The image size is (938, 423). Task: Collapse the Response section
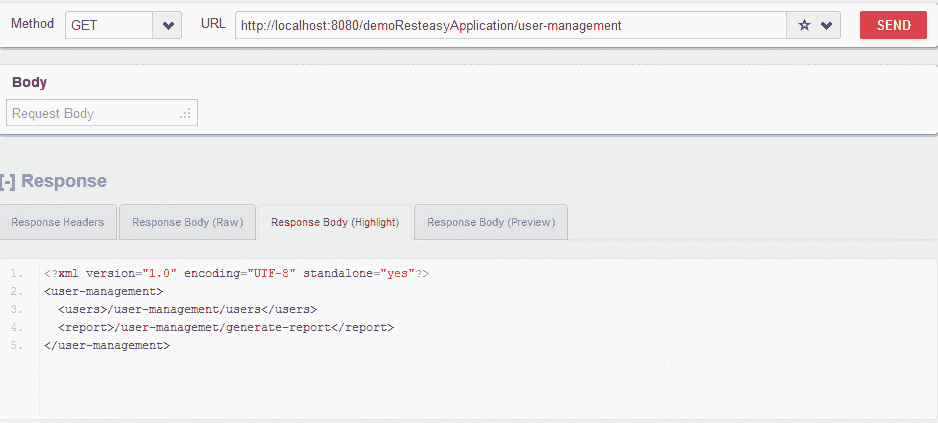(x=8, y=181)
